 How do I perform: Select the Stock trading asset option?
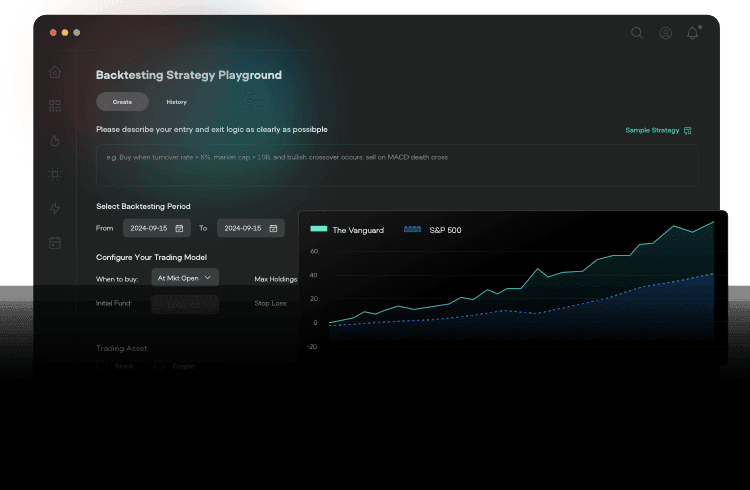[x=102, y=367]
